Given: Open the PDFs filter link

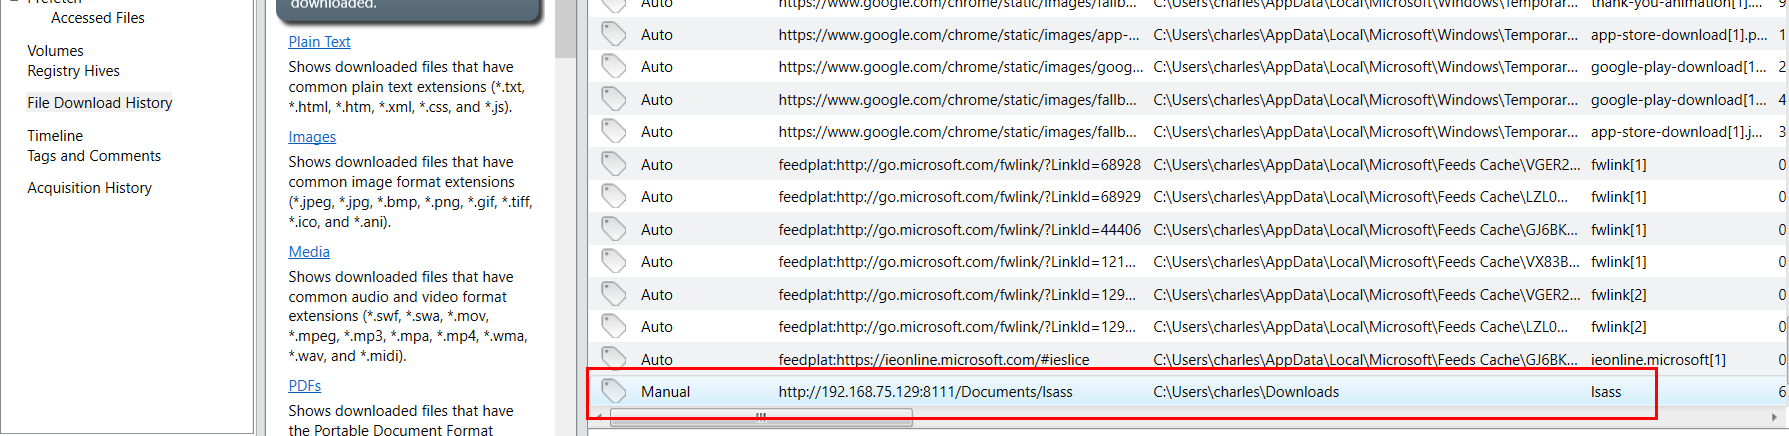Looking at the screenshot, I should click(x=305, y=386).
